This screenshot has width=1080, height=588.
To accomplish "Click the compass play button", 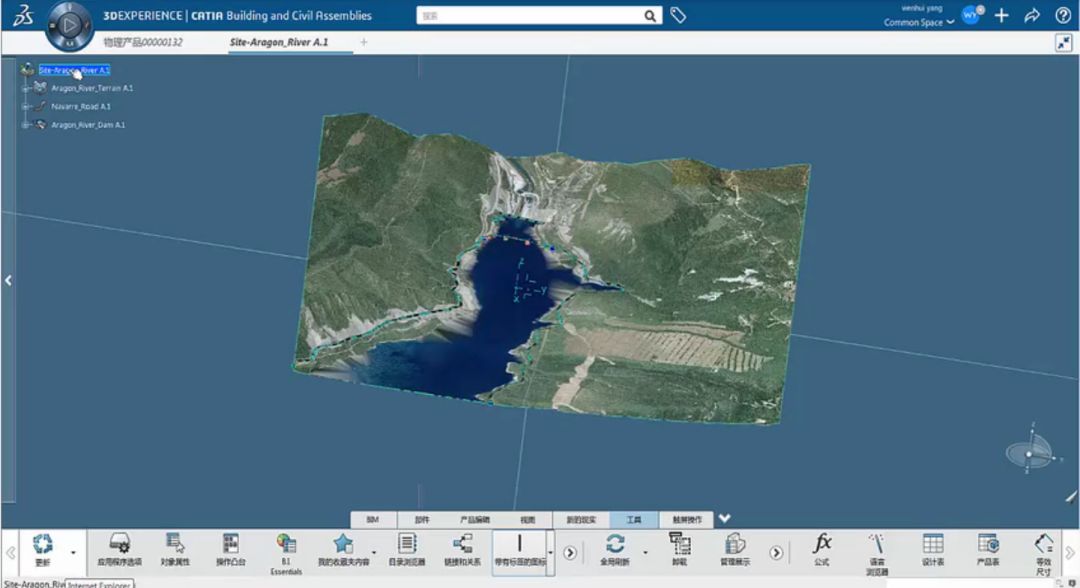I will (x=69, y=23).
